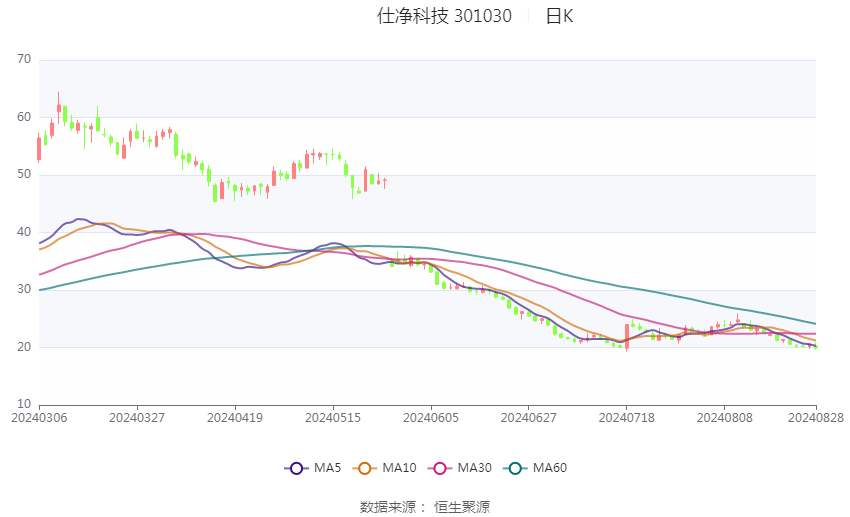This screenshot has height=517, width=850.
Task: Toggle the MA30 legend series
Action: [x=460, y=468]
